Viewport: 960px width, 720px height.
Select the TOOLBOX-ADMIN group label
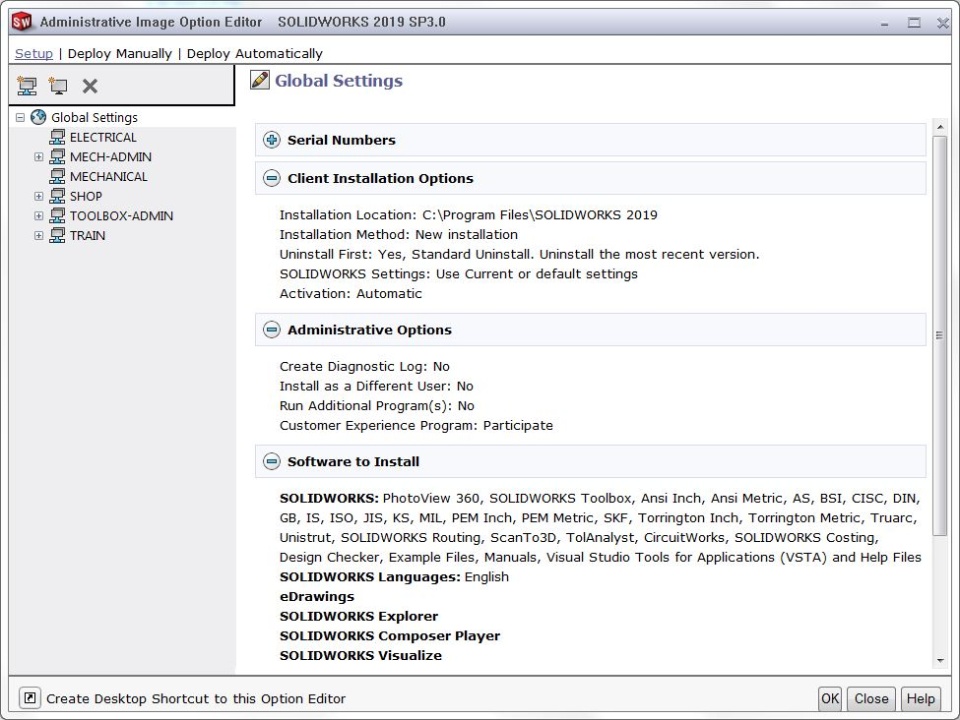tap(121, 216)
